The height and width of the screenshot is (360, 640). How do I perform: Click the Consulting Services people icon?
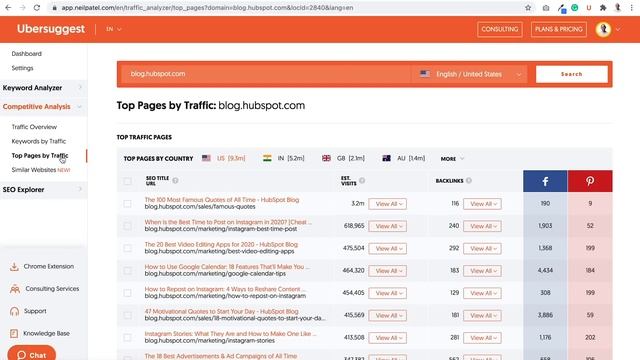(15, 289)
